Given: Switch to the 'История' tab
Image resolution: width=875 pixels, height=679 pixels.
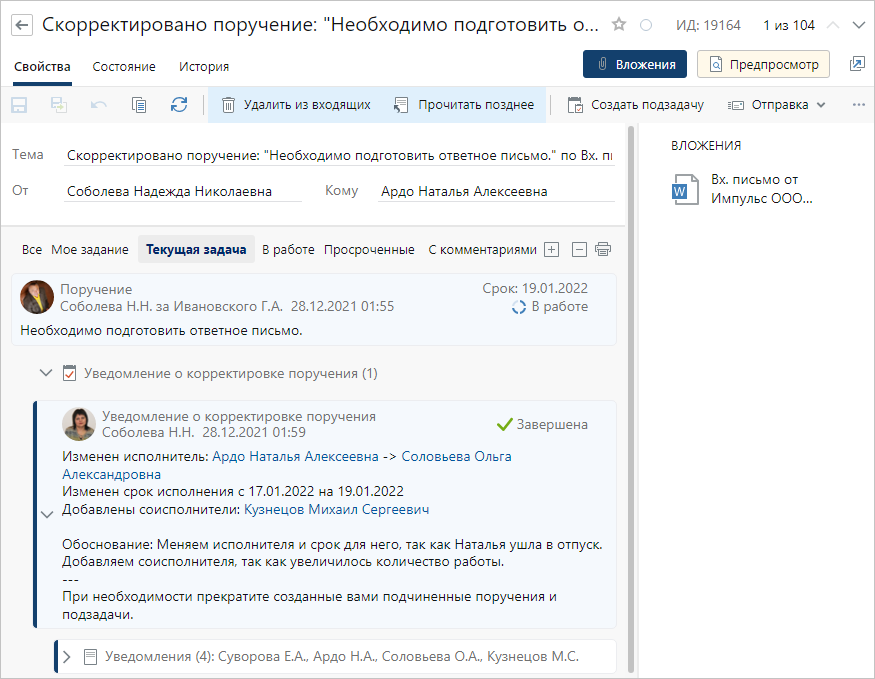Looking at the screenshot, I should (203, 64).
